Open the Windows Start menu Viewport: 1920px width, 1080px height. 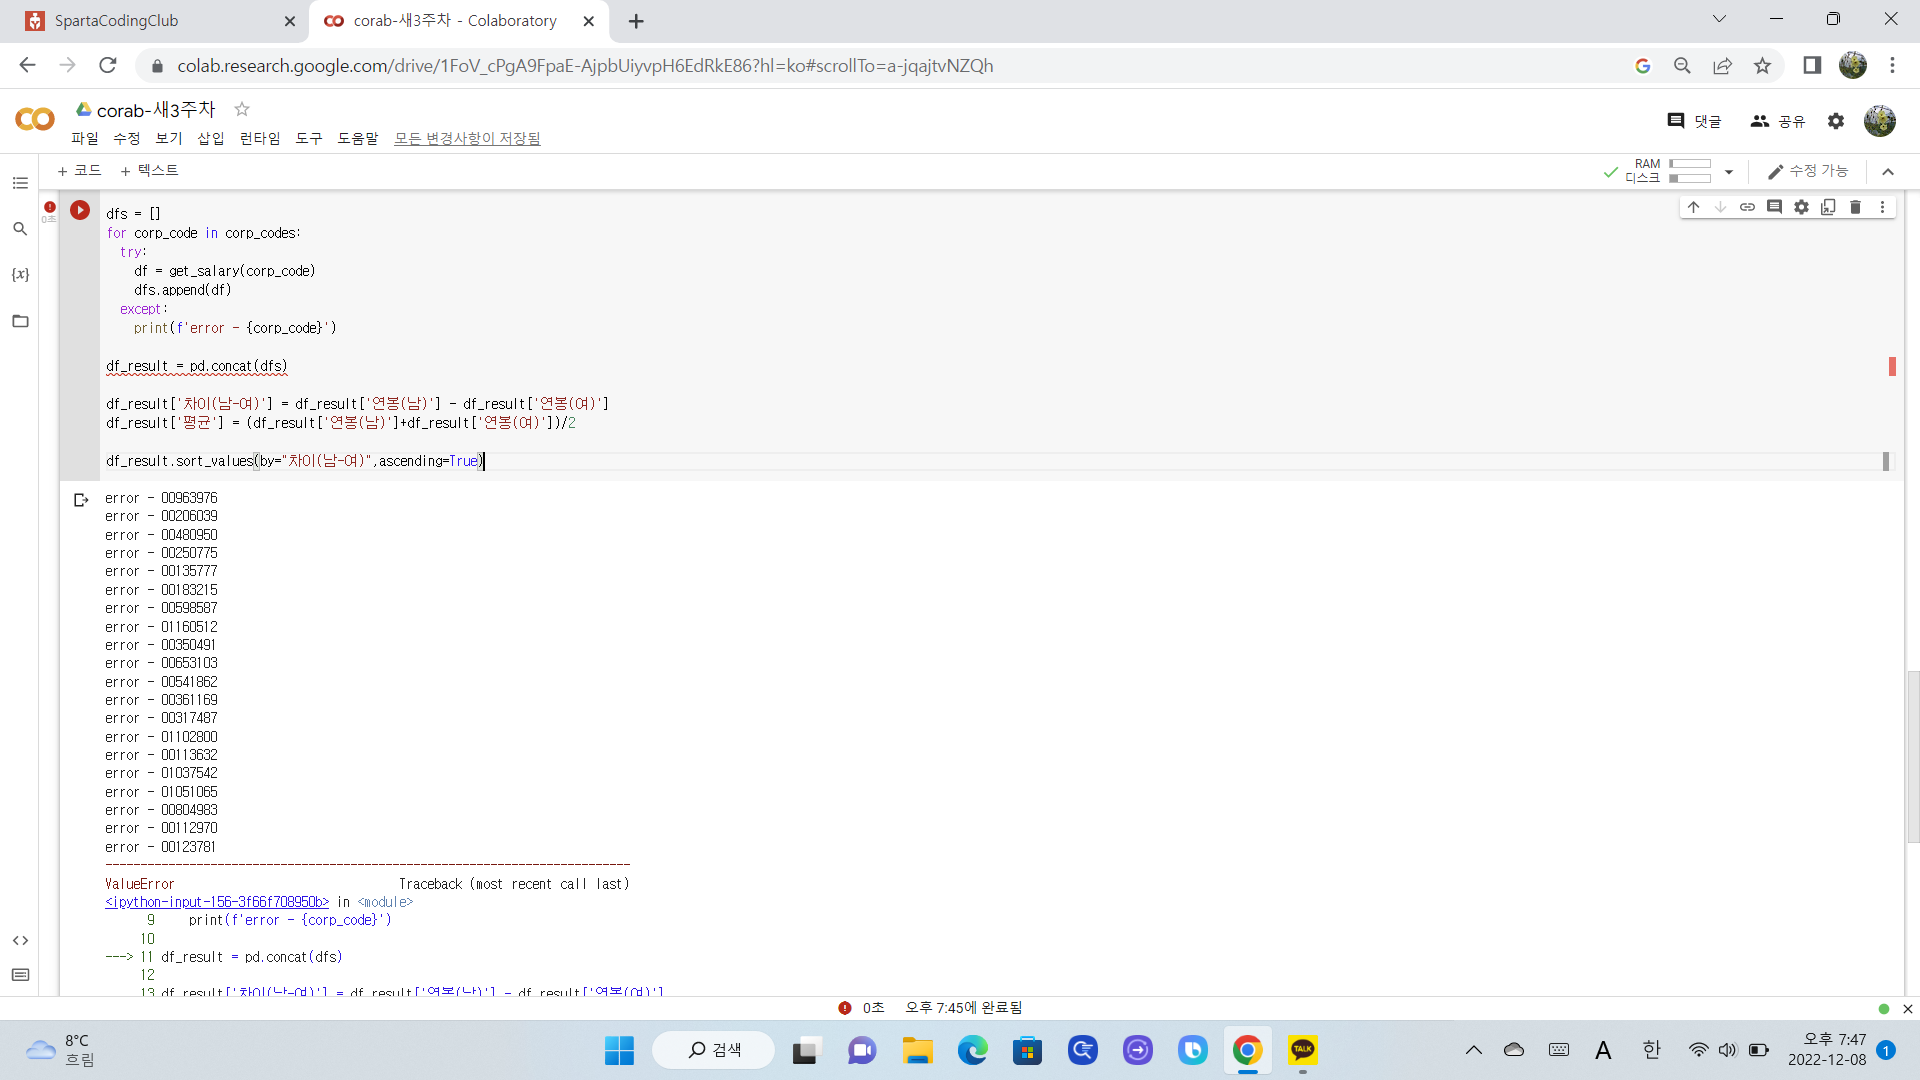[x=619, y=1050]
